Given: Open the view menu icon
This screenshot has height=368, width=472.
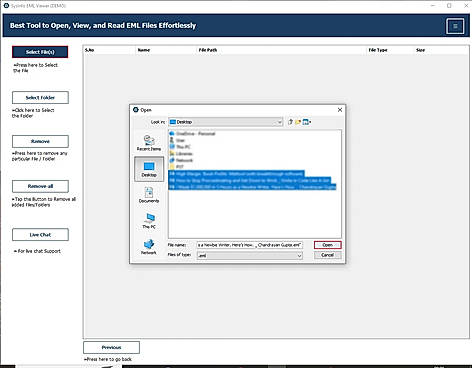Looking at the screenshot, I should pos(307,122).
